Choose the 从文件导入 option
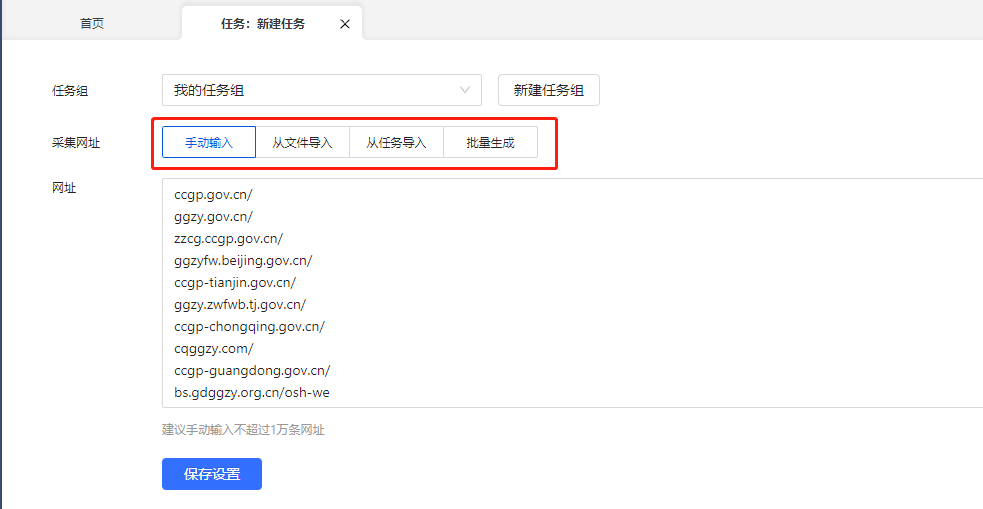Viewport: 983px width, 509px height. tap(302, 142)
